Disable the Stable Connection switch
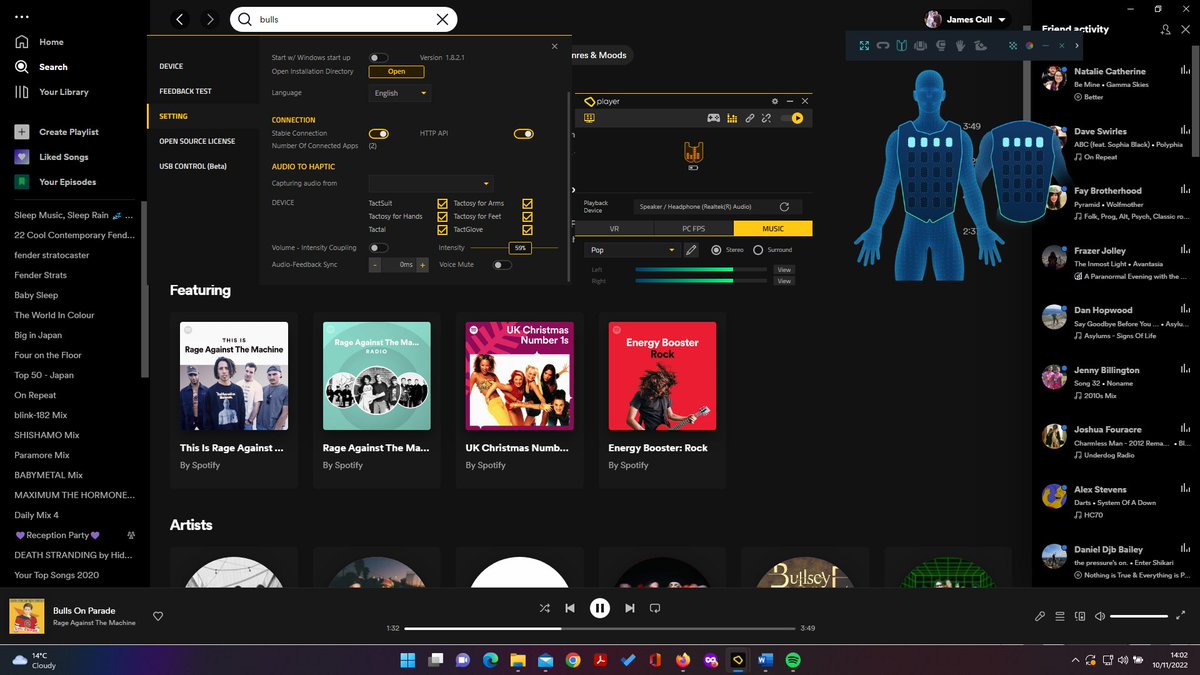 coord(379,133)
